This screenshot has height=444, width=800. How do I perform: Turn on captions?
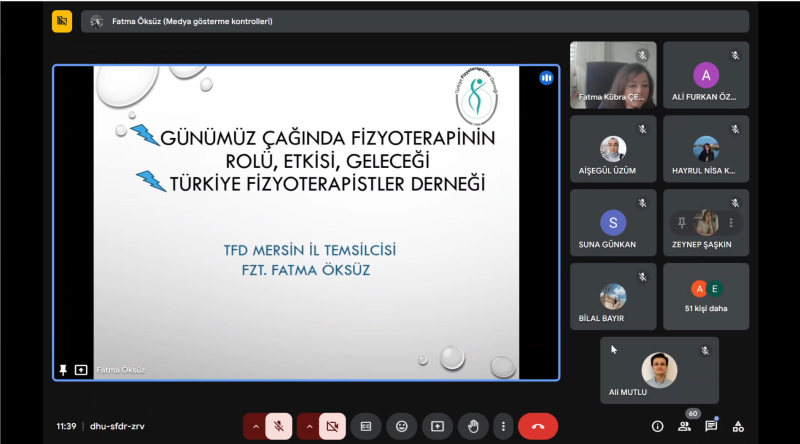tap(366, 426)
